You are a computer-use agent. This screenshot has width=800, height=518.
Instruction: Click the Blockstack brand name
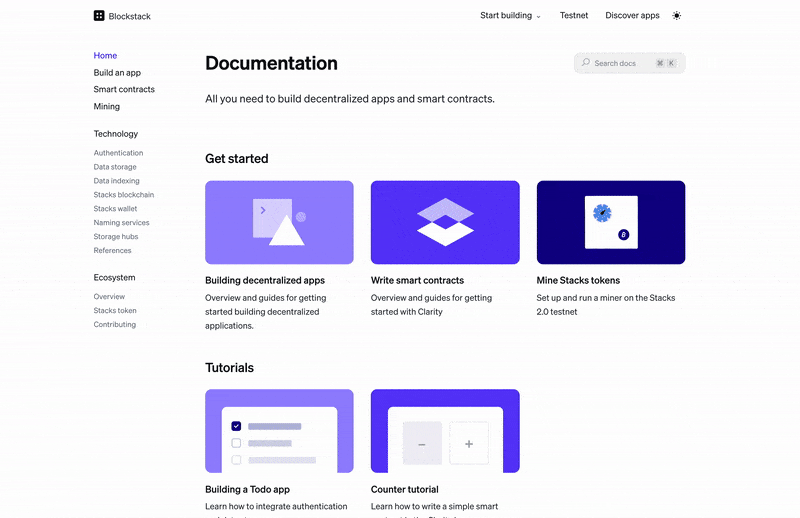pos(130,16)
